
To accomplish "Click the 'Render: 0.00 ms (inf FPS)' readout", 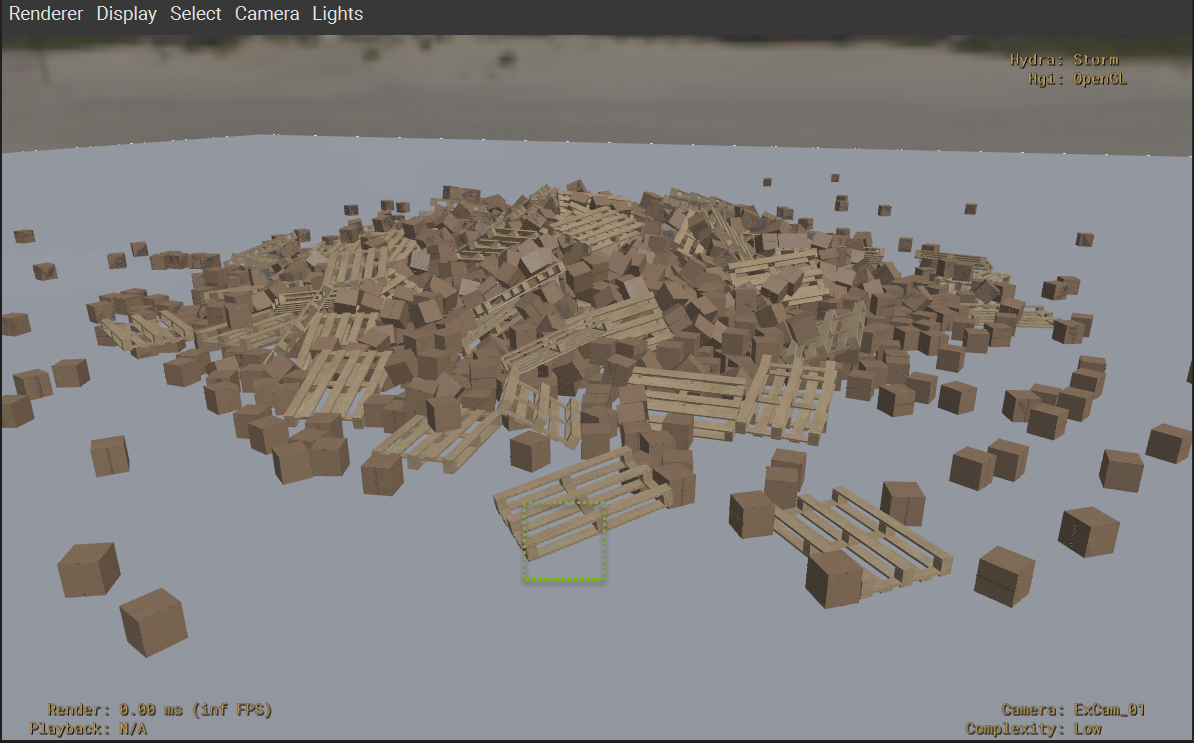I will [x=160, y=710].
